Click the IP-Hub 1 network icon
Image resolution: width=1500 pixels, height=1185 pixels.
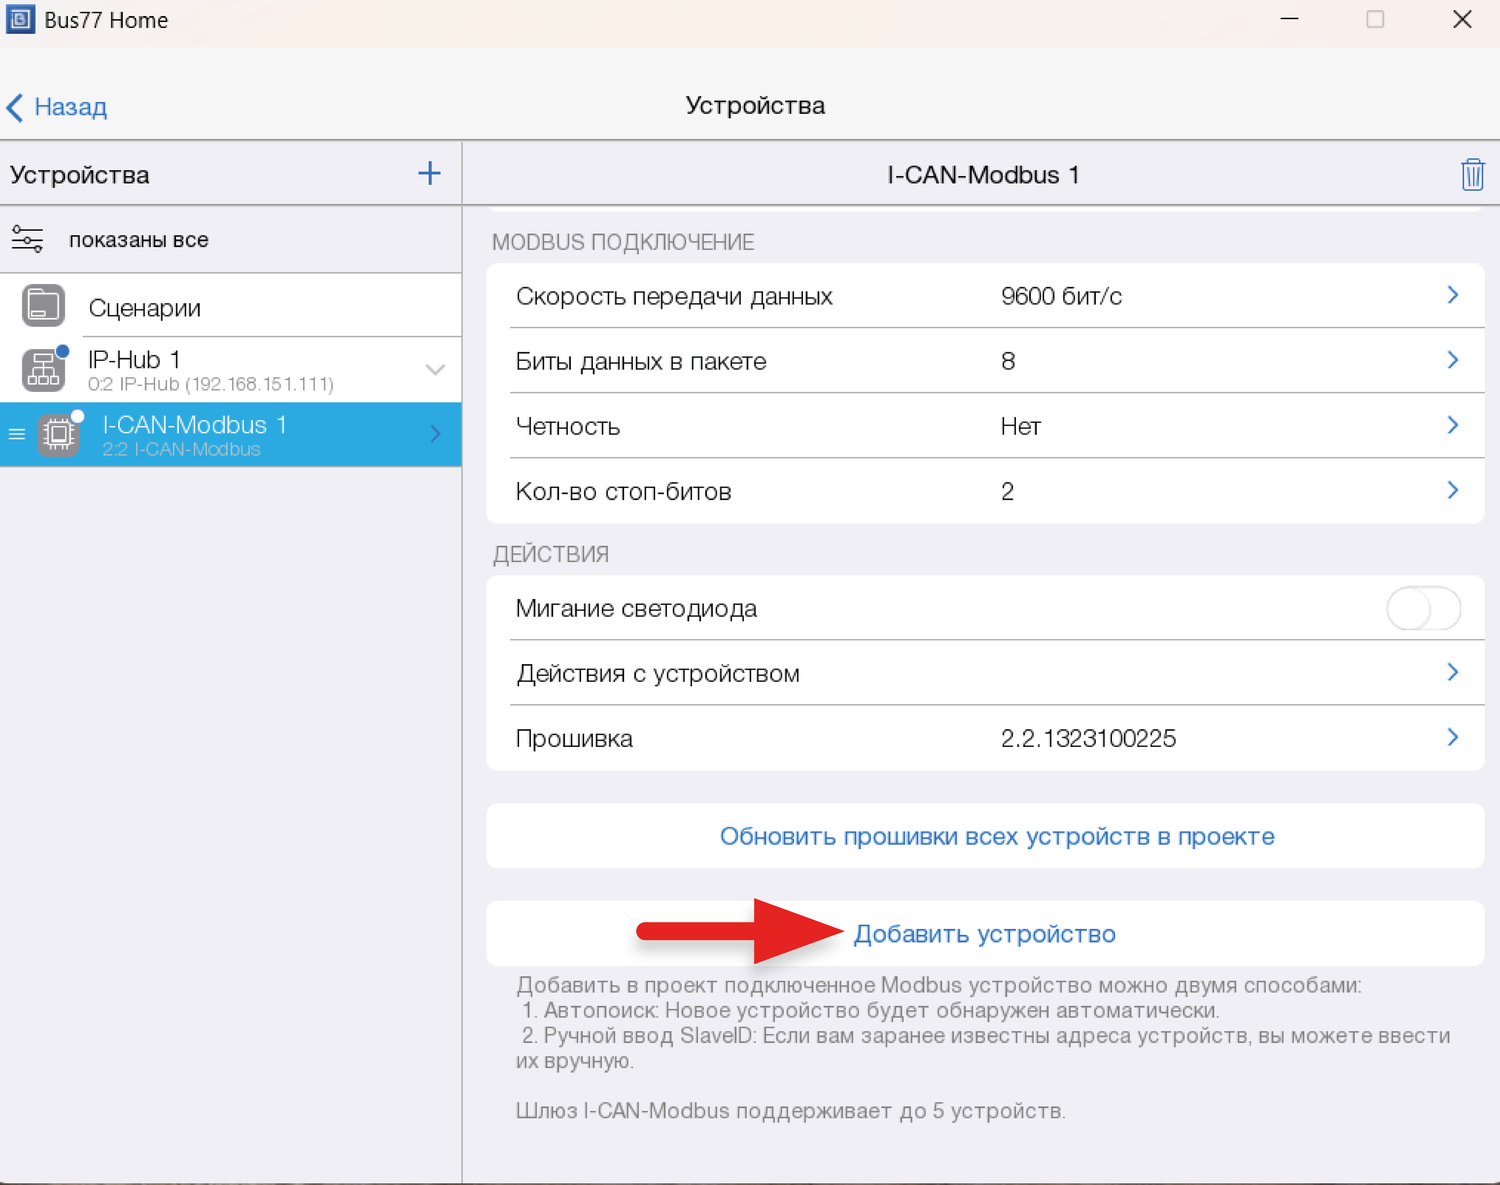pyautogui.click(x=44, y=370)
